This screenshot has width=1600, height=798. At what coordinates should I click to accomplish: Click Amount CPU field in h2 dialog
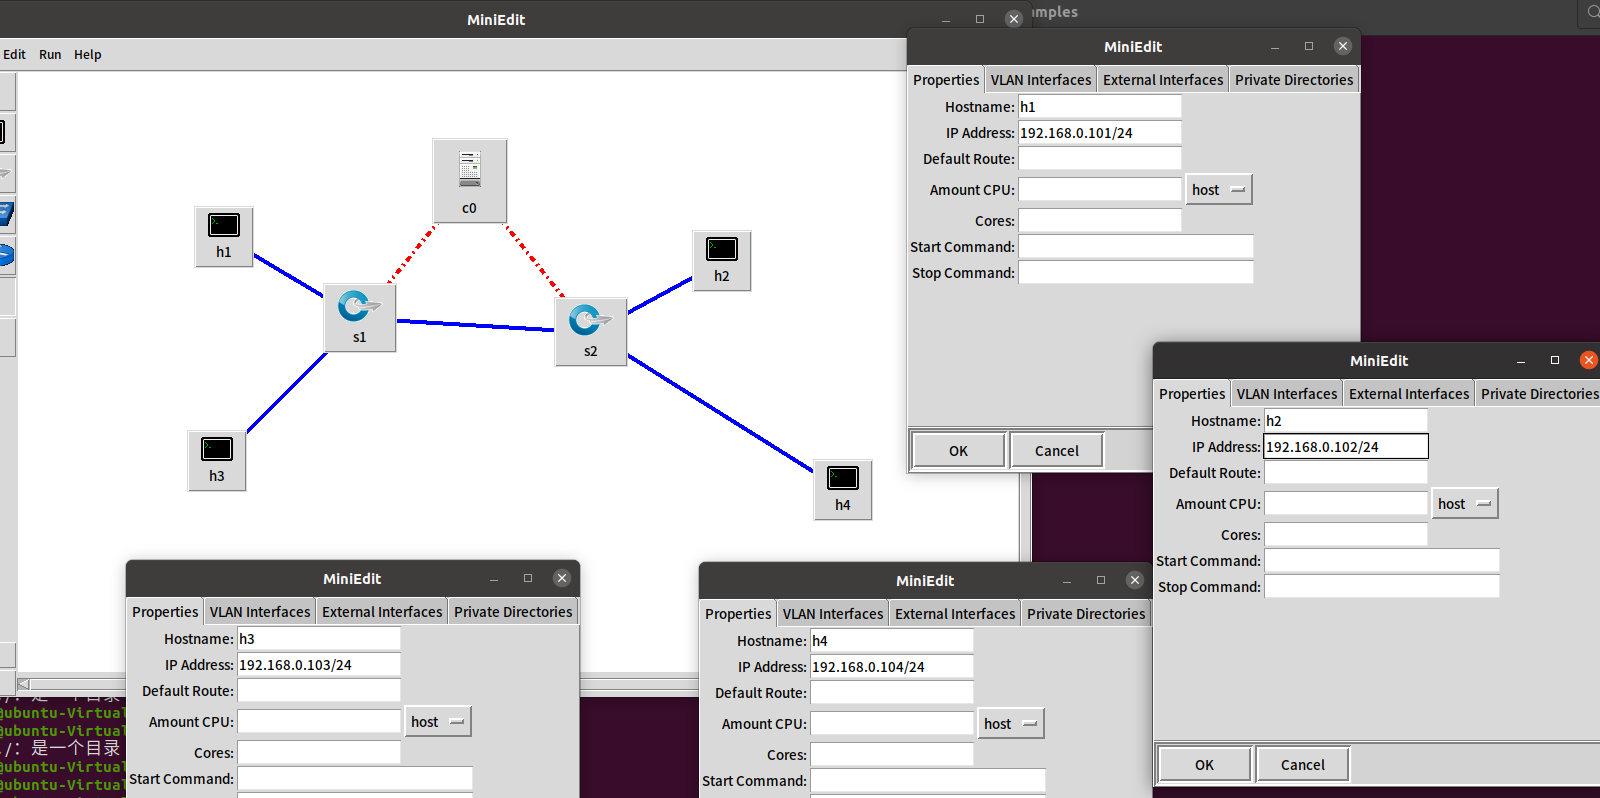(1346, 504)
